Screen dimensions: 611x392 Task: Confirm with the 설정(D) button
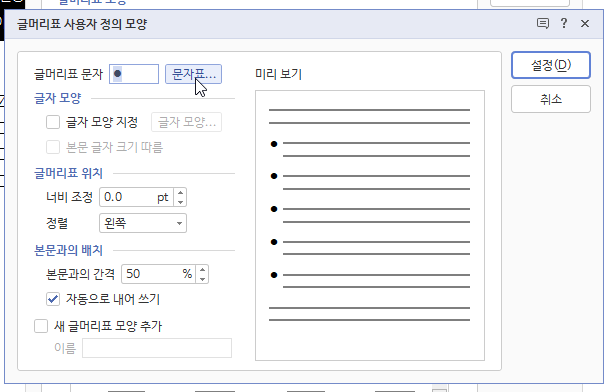551,65
